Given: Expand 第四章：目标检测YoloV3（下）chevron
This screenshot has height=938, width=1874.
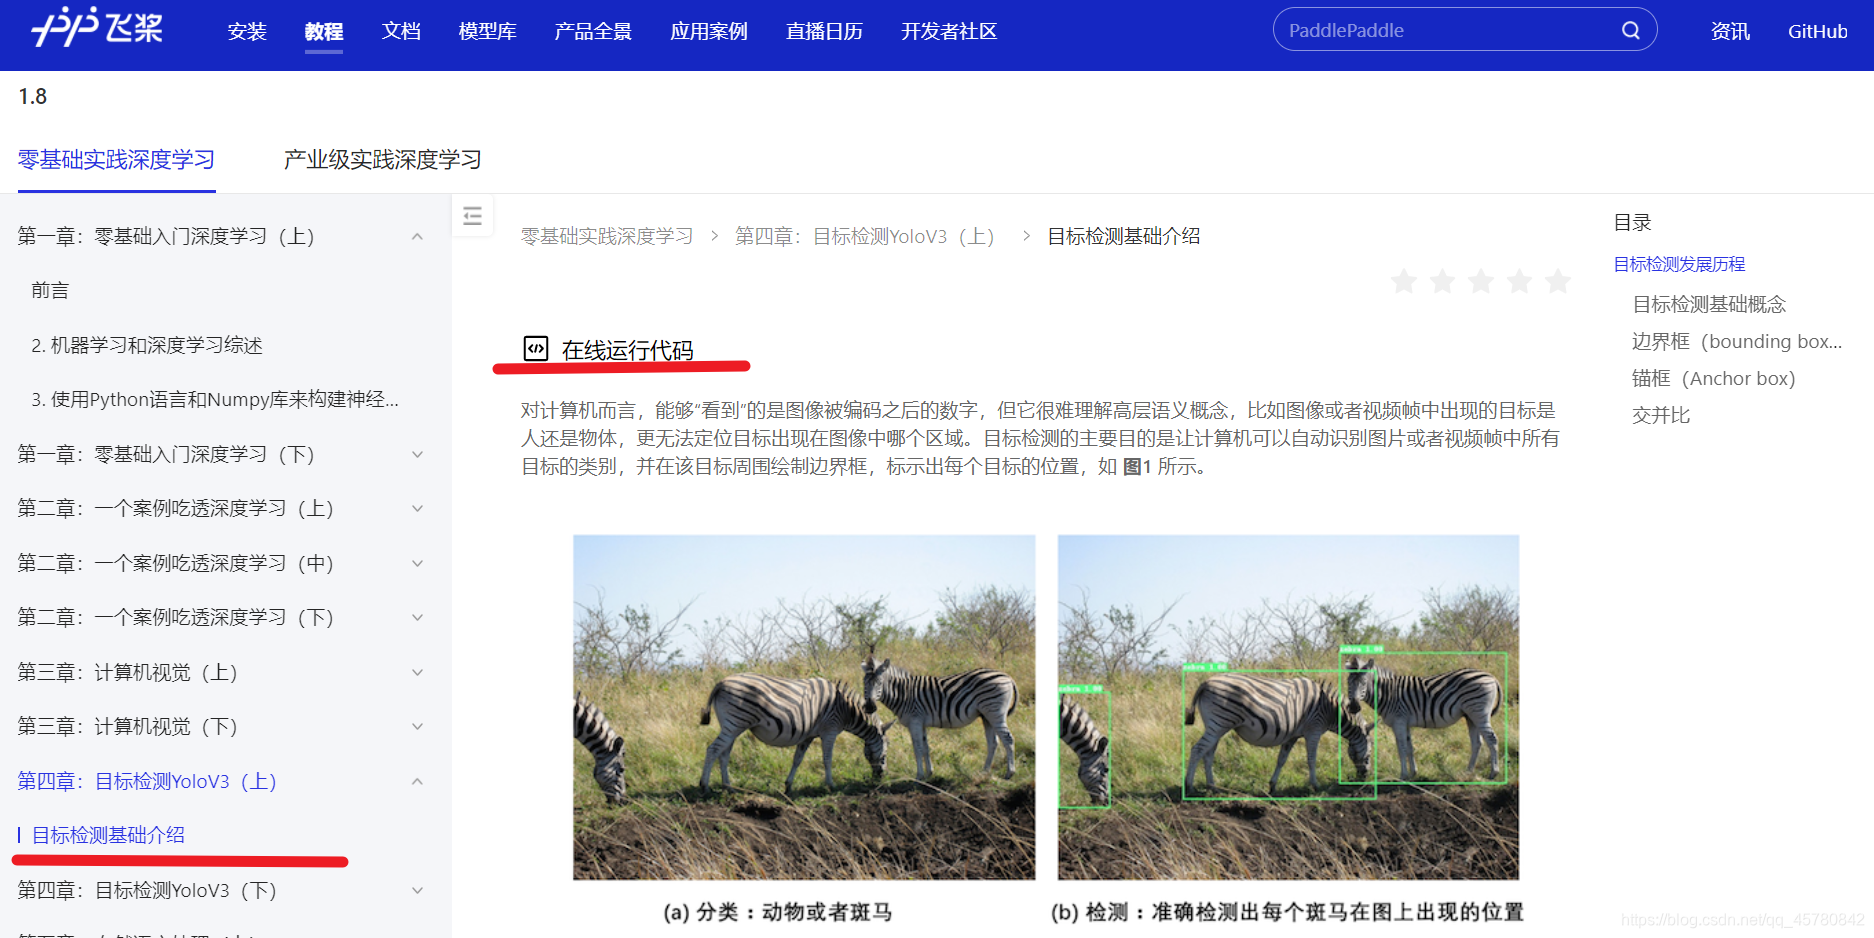Looking at the screenshot, I should pos(417,890).
